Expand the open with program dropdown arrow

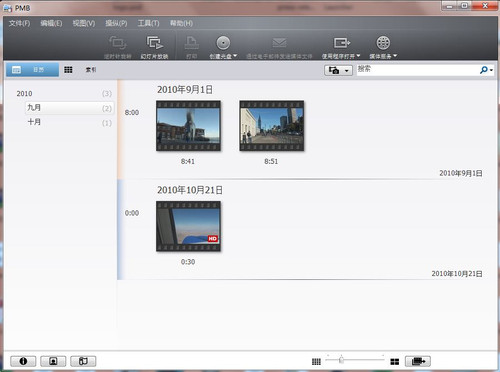358,56
